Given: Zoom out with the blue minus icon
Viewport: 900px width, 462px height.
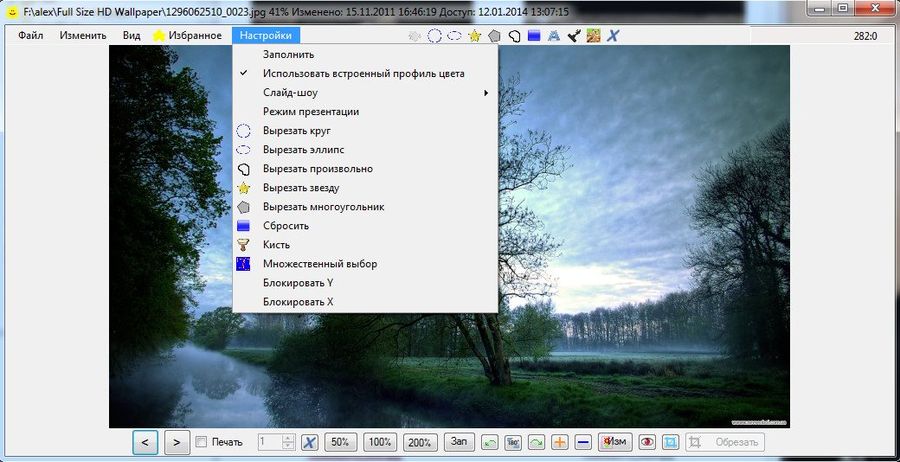Looking at the screenshot, I should pos(583,442).
